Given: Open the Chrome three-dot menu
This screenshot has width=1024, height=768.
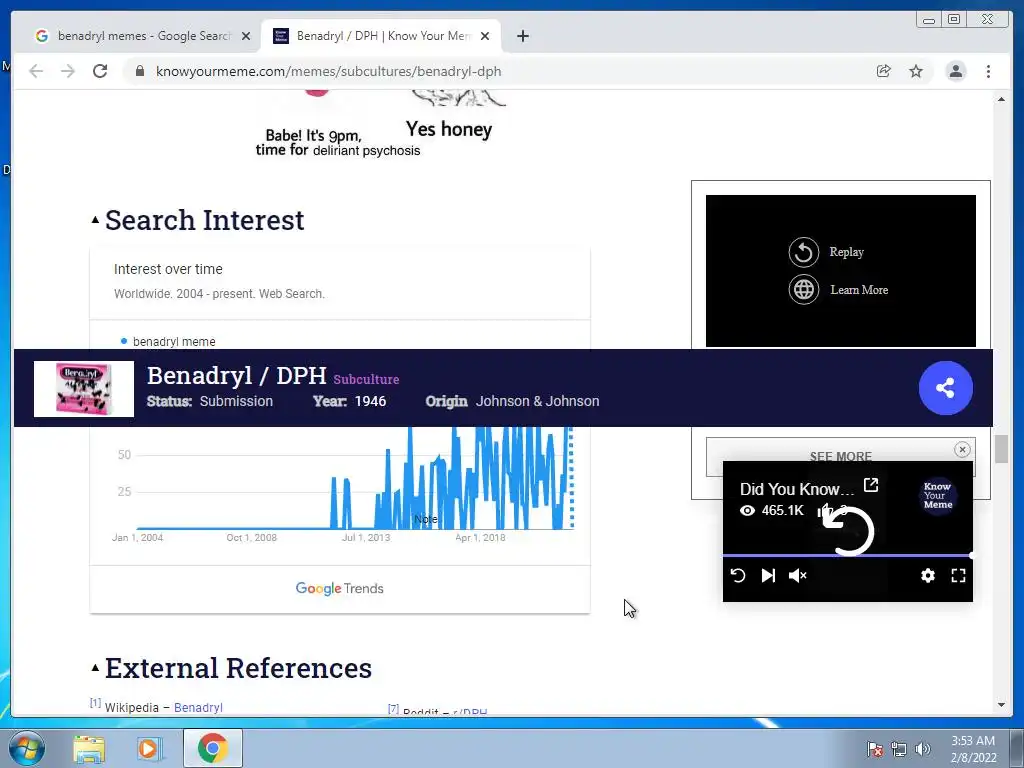Looking at the screenshot, I should click(988, 71).
